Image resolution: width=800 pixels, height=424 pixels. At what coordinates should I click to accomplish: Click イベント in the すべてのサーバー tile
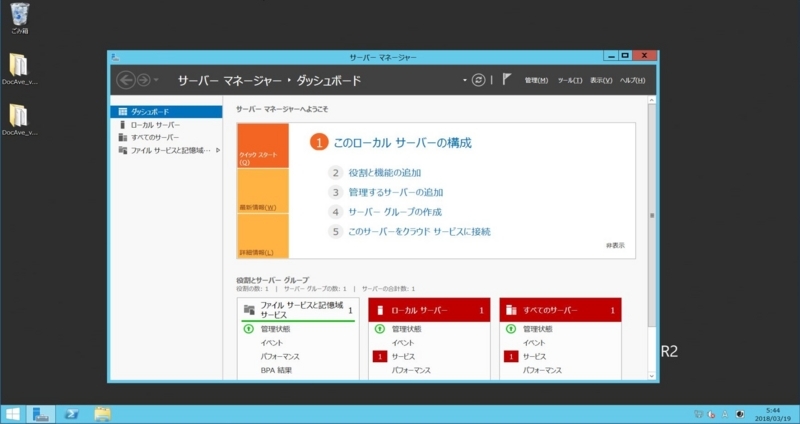point(534,343)
